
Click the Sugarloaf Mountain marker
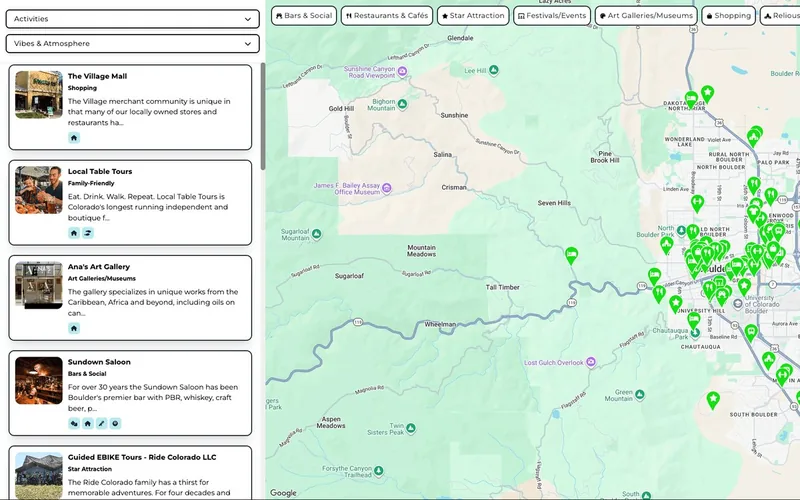tap(317, 234)
